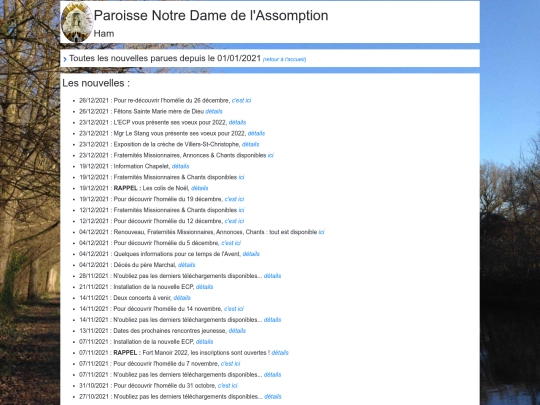This screenshot has height=405, width=540.
Task: Click 'ici' for 12/12 Fraternités Missionnaires & Chants
Action: (241, 210)
